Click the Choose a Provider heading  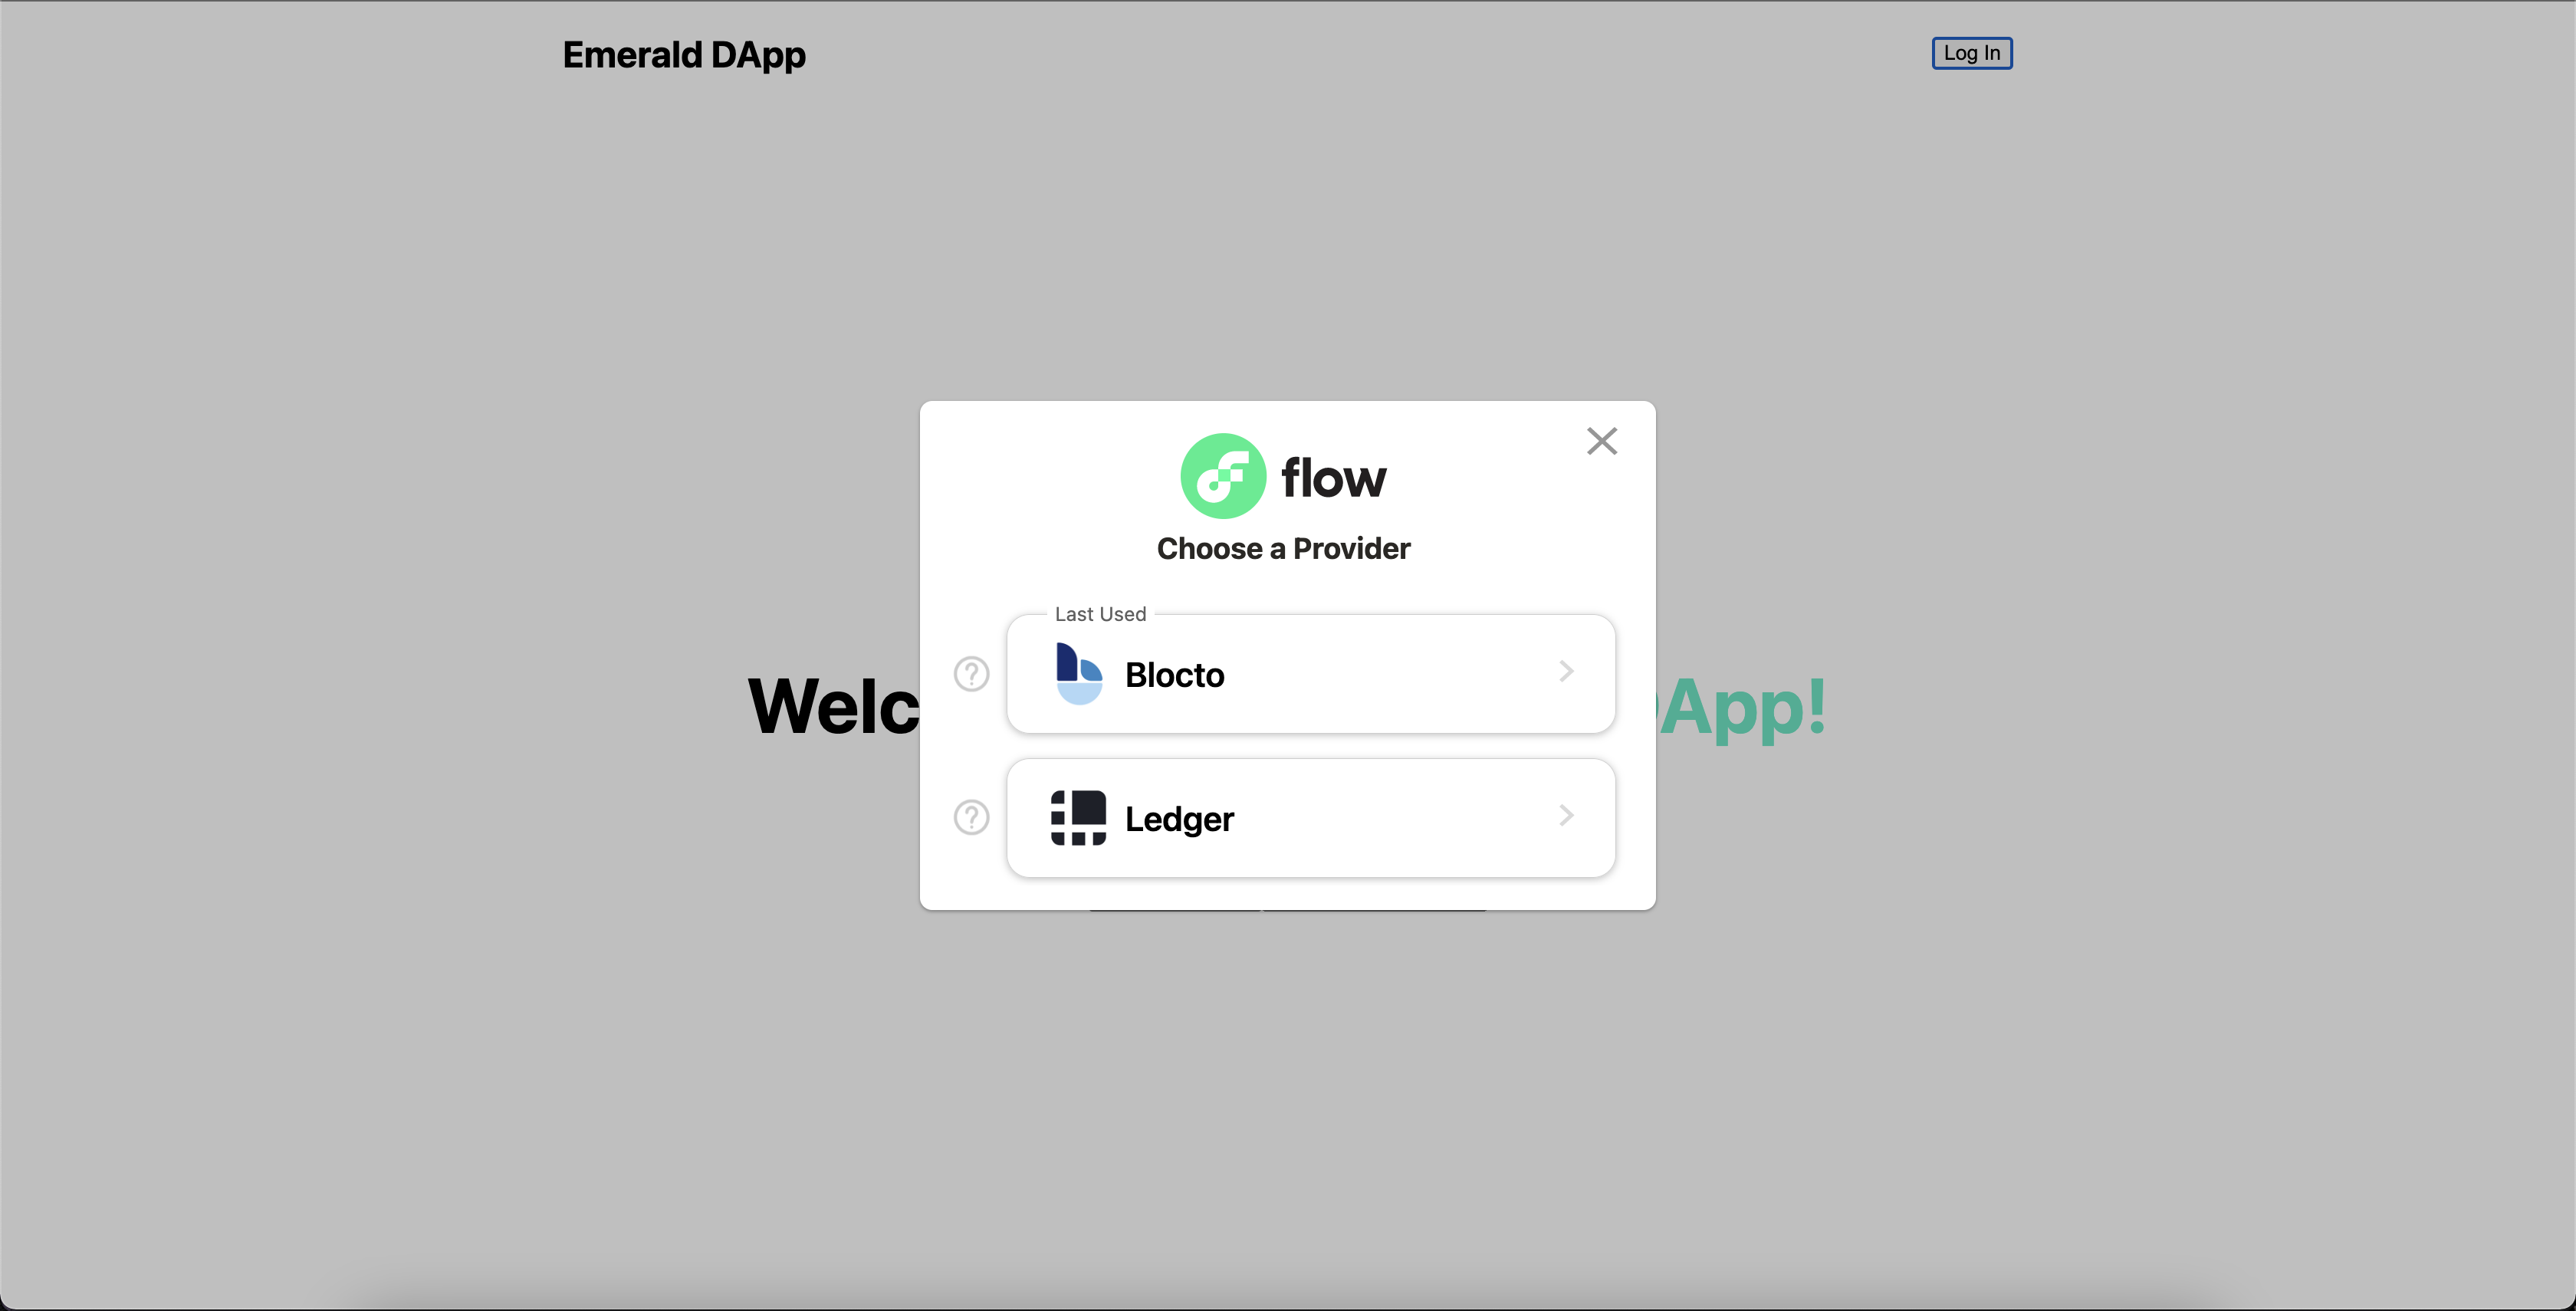(x=1283, y=548)
